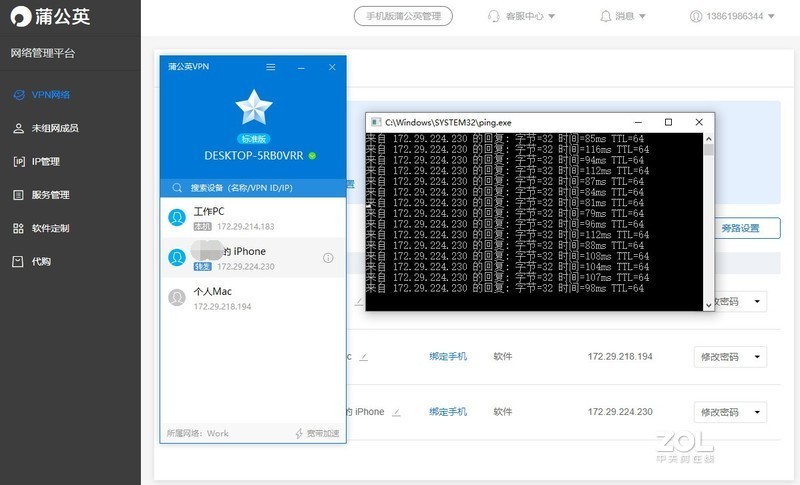
Task: Click the green online status indicator
Action: pyautogui.click(x=312, y=156)
